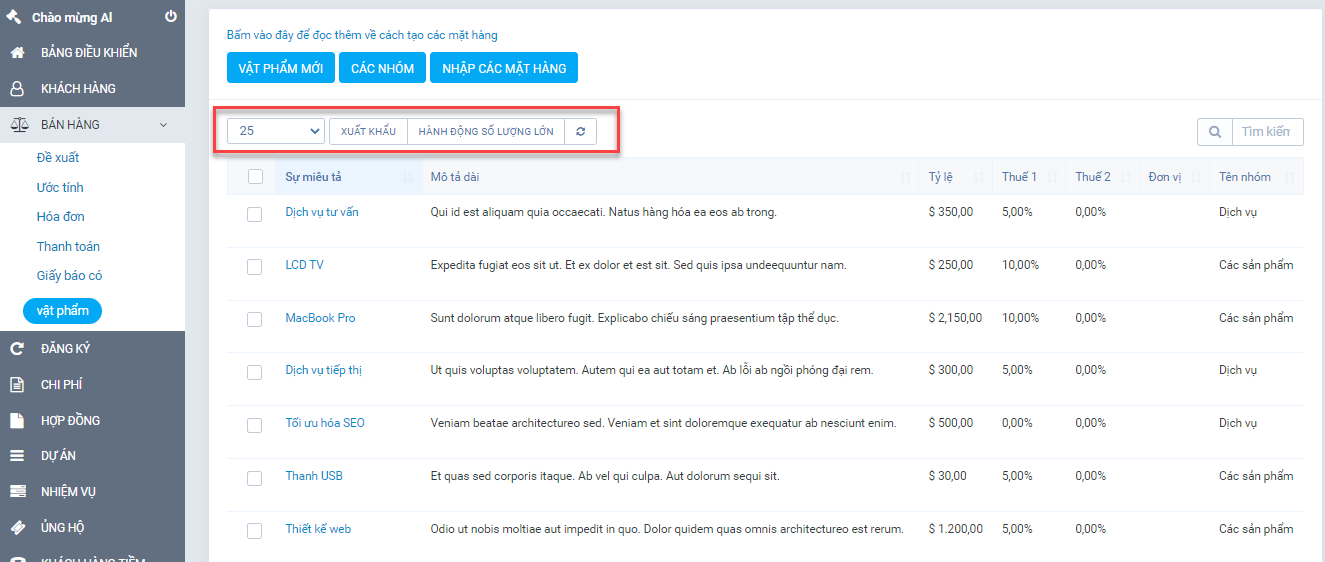Click the search magnifier icon

coord(1214,132)
